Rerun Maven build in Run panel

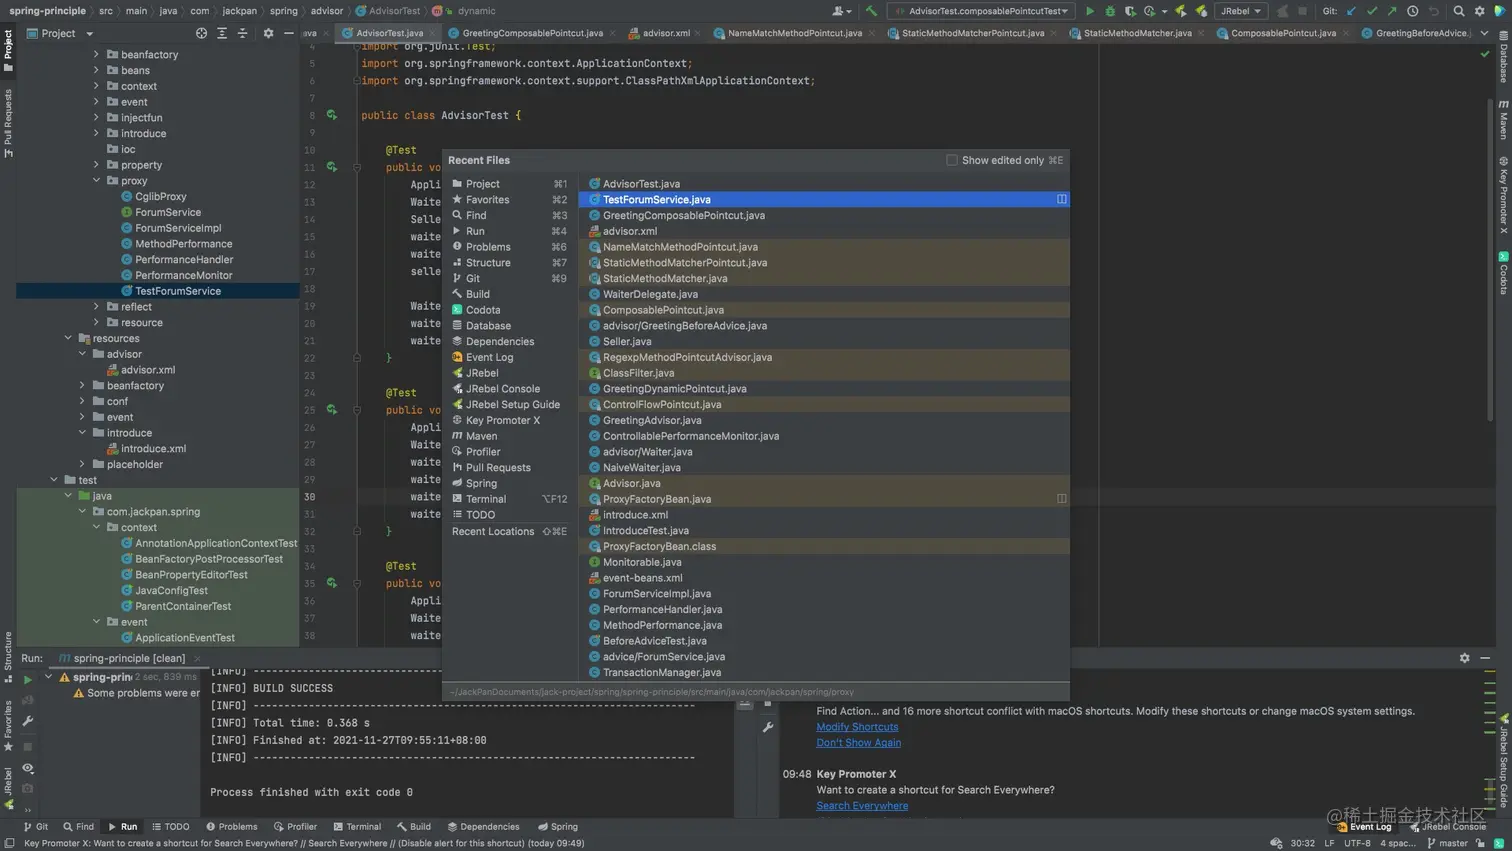coord(28,680)
